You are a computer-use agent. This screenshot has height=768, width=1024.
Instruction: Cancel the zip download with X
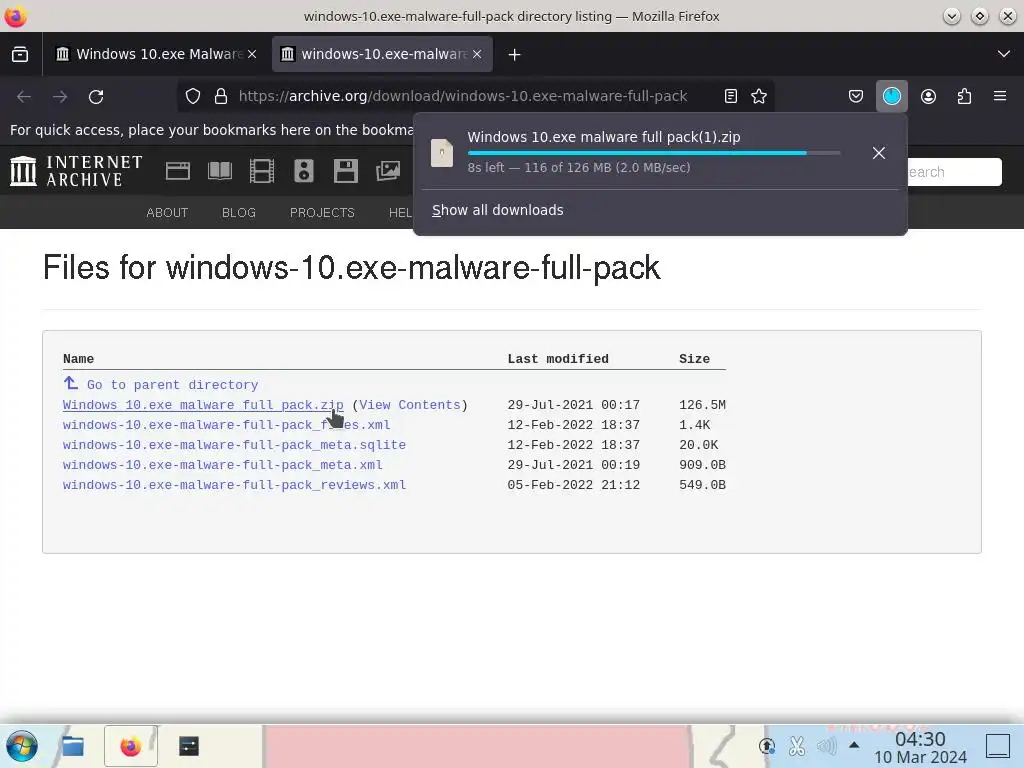(879, 153)
